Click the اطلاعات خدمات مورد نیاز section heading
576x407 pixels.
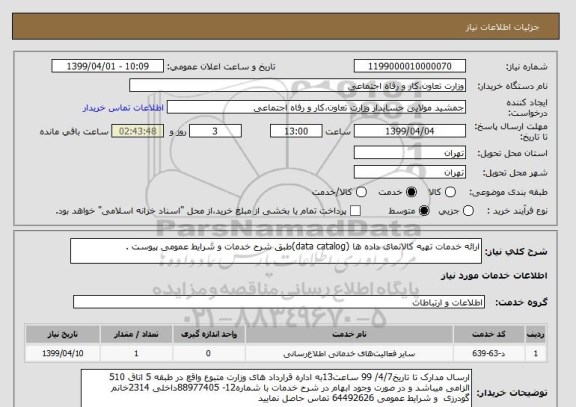494,276
